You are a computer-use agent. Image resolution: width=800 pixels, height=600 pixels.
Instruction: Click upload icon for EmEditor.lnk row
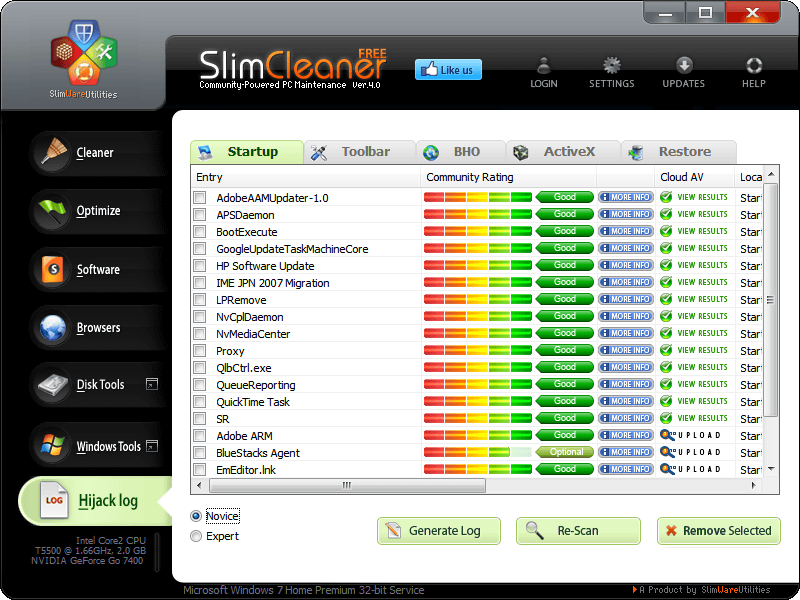coord(667,469)
